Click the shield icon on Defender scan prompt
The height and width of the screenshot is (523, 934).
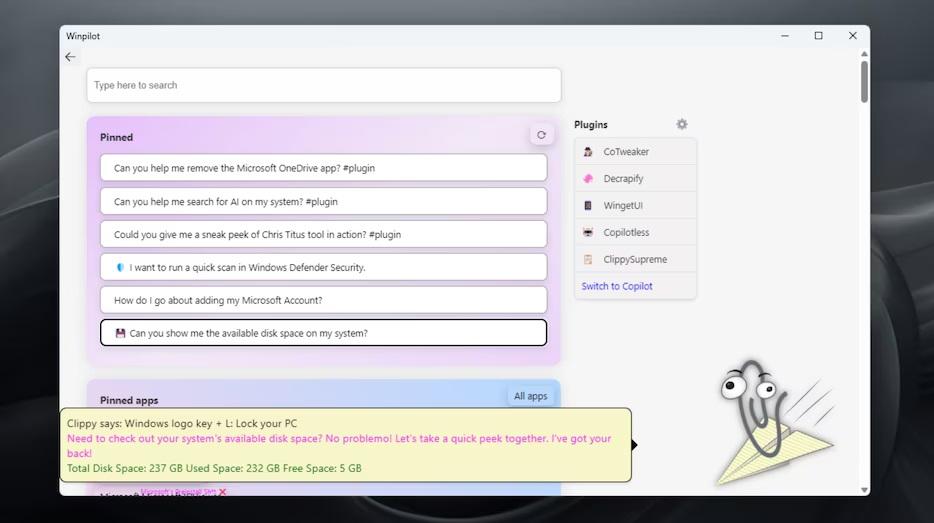point(120,268)
